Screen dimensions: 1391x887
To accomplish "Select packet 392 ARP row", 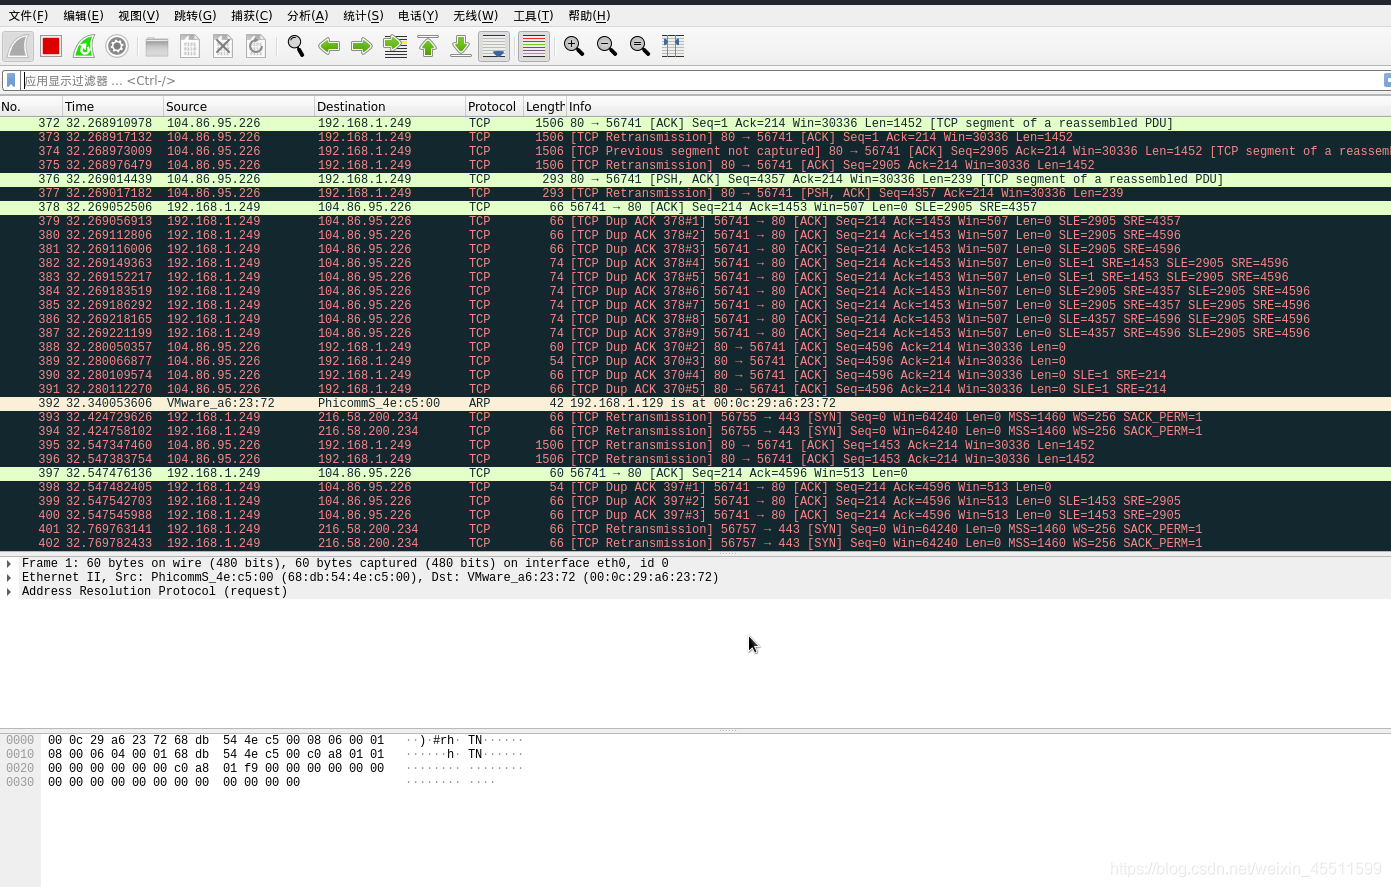I will coord(695,403).
